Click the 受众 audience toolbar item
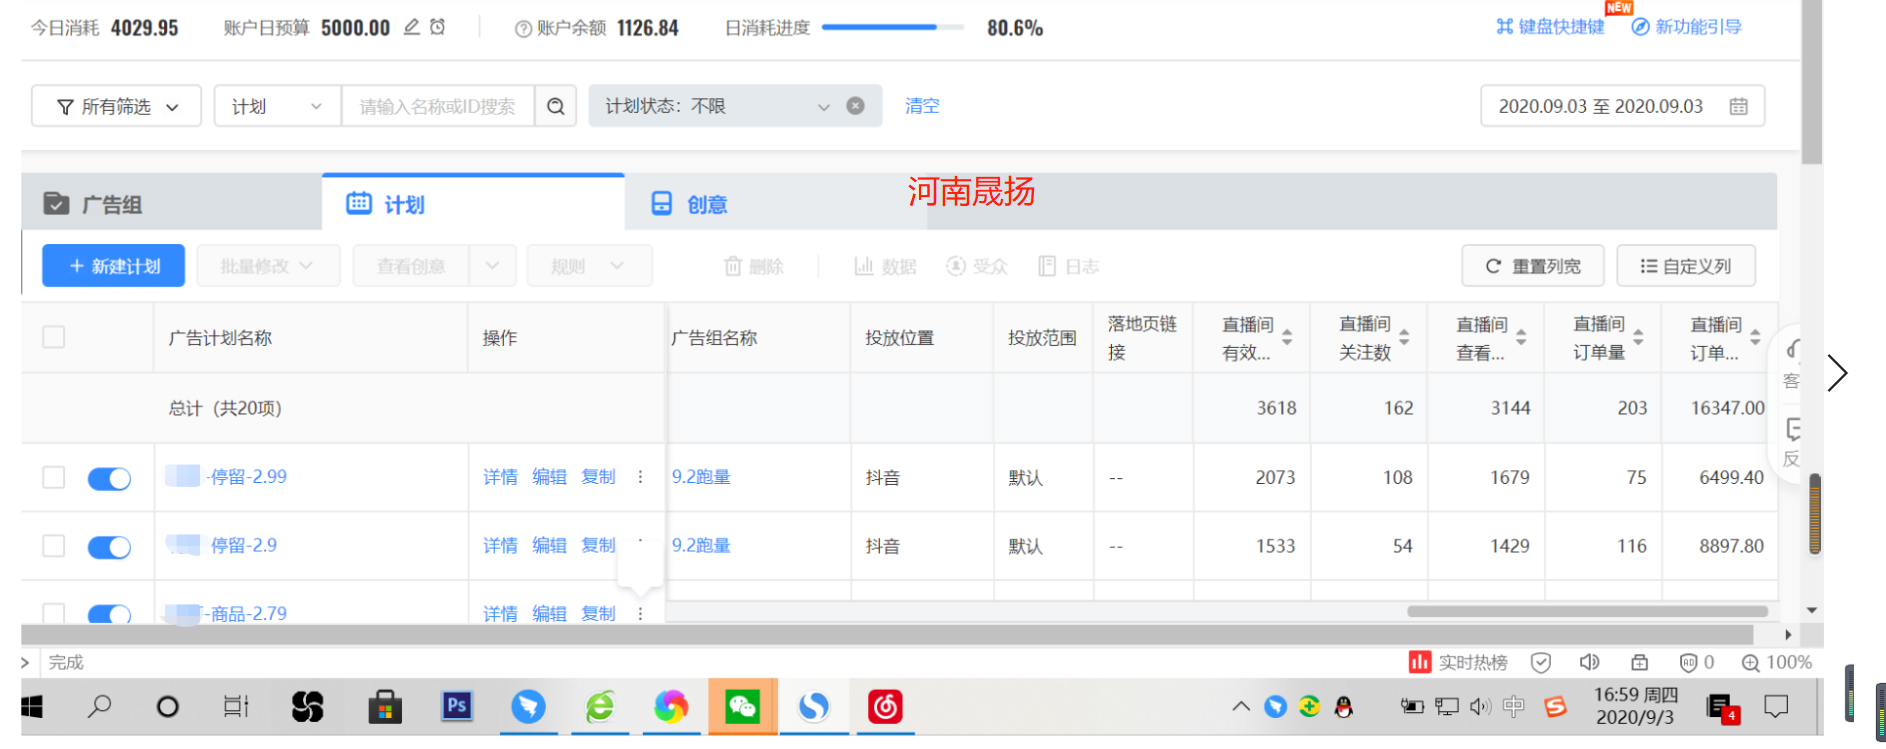1886x749 pixels. point(977,266)
